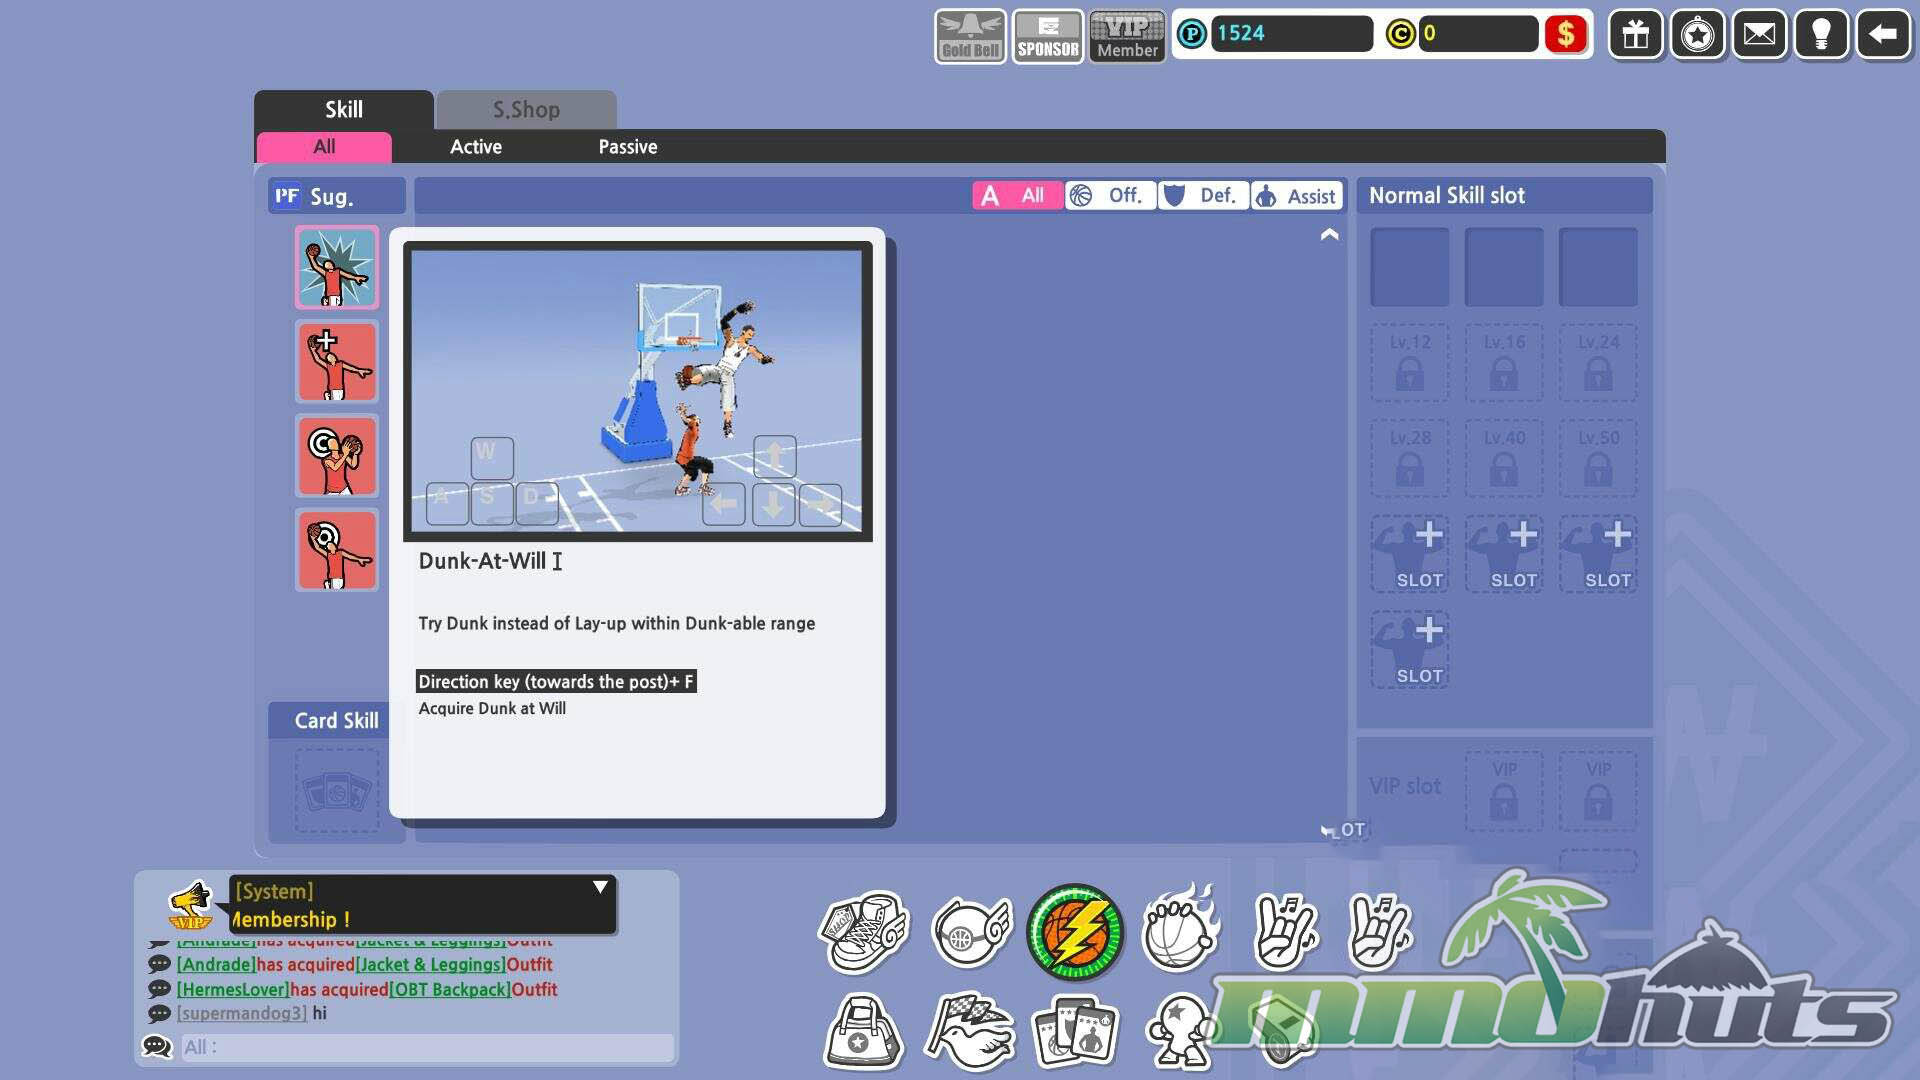Switch to the S.Shop tab
This screenshot has height=1080, width=1920.
(x=526, y=110)
